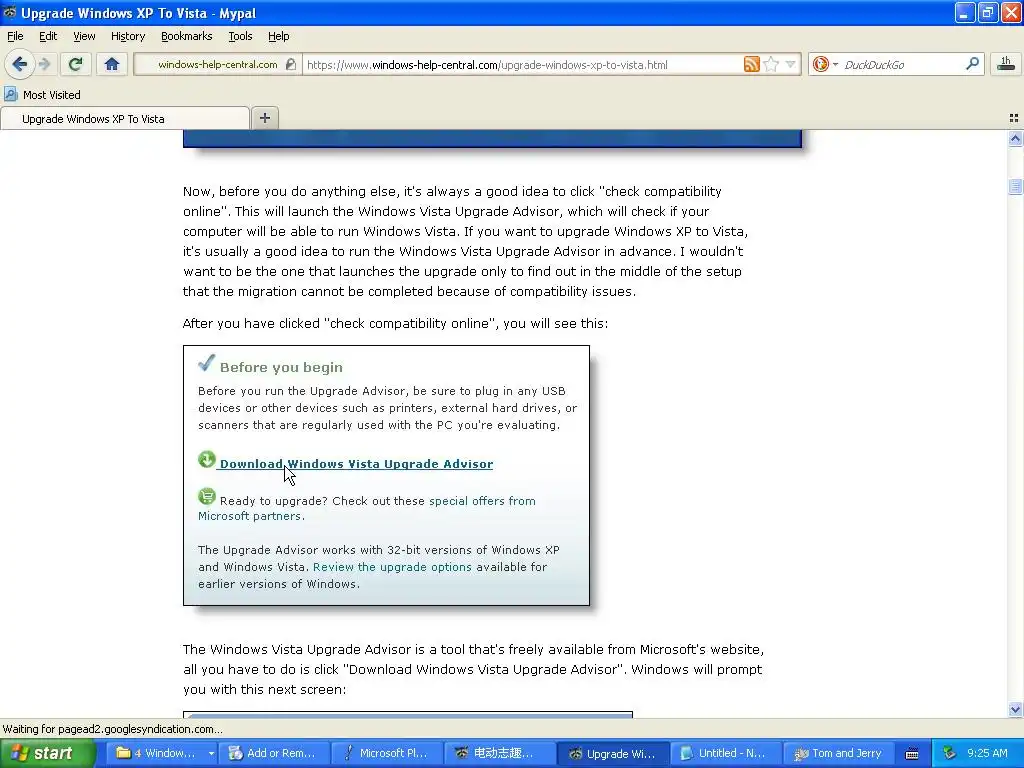The width and height of the screenshot is (1024, 768).
Task: Click into the URL address field
Action: tap(522, 64)
